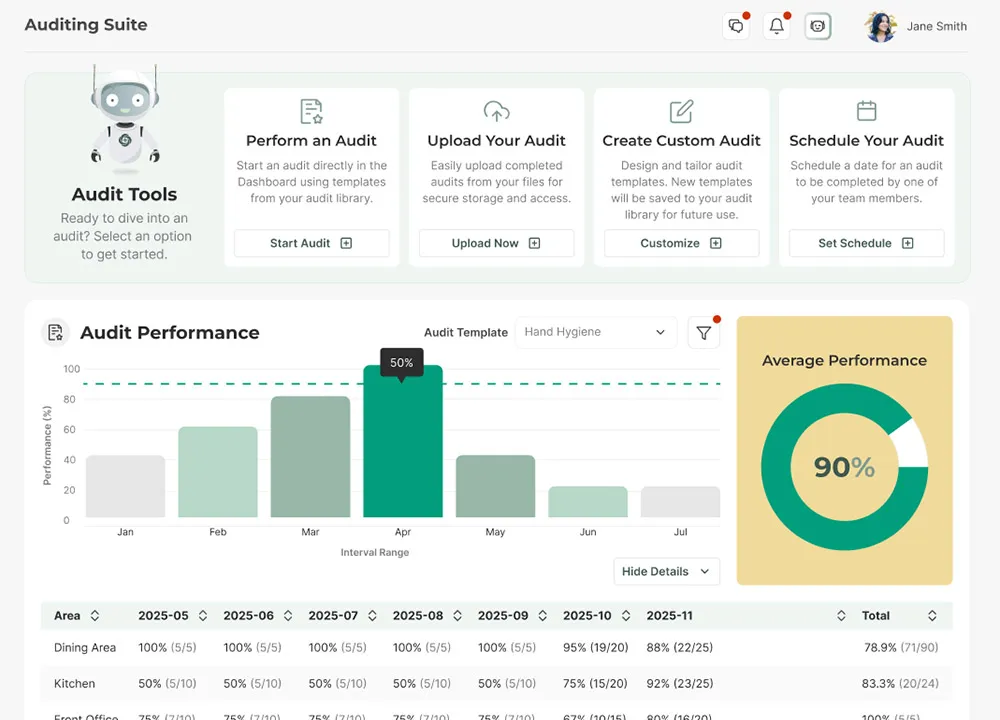Viewport: 1000px width, 720px height.
Task: Click Dining Area total 78.9% (71/90)
Action: tap(901, 647)
